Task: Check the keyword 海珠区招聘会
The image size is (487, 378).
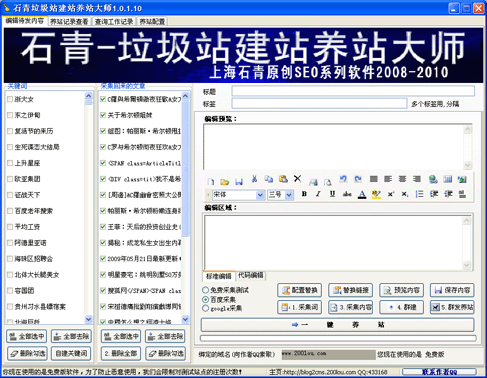Action: pos(10,259)
